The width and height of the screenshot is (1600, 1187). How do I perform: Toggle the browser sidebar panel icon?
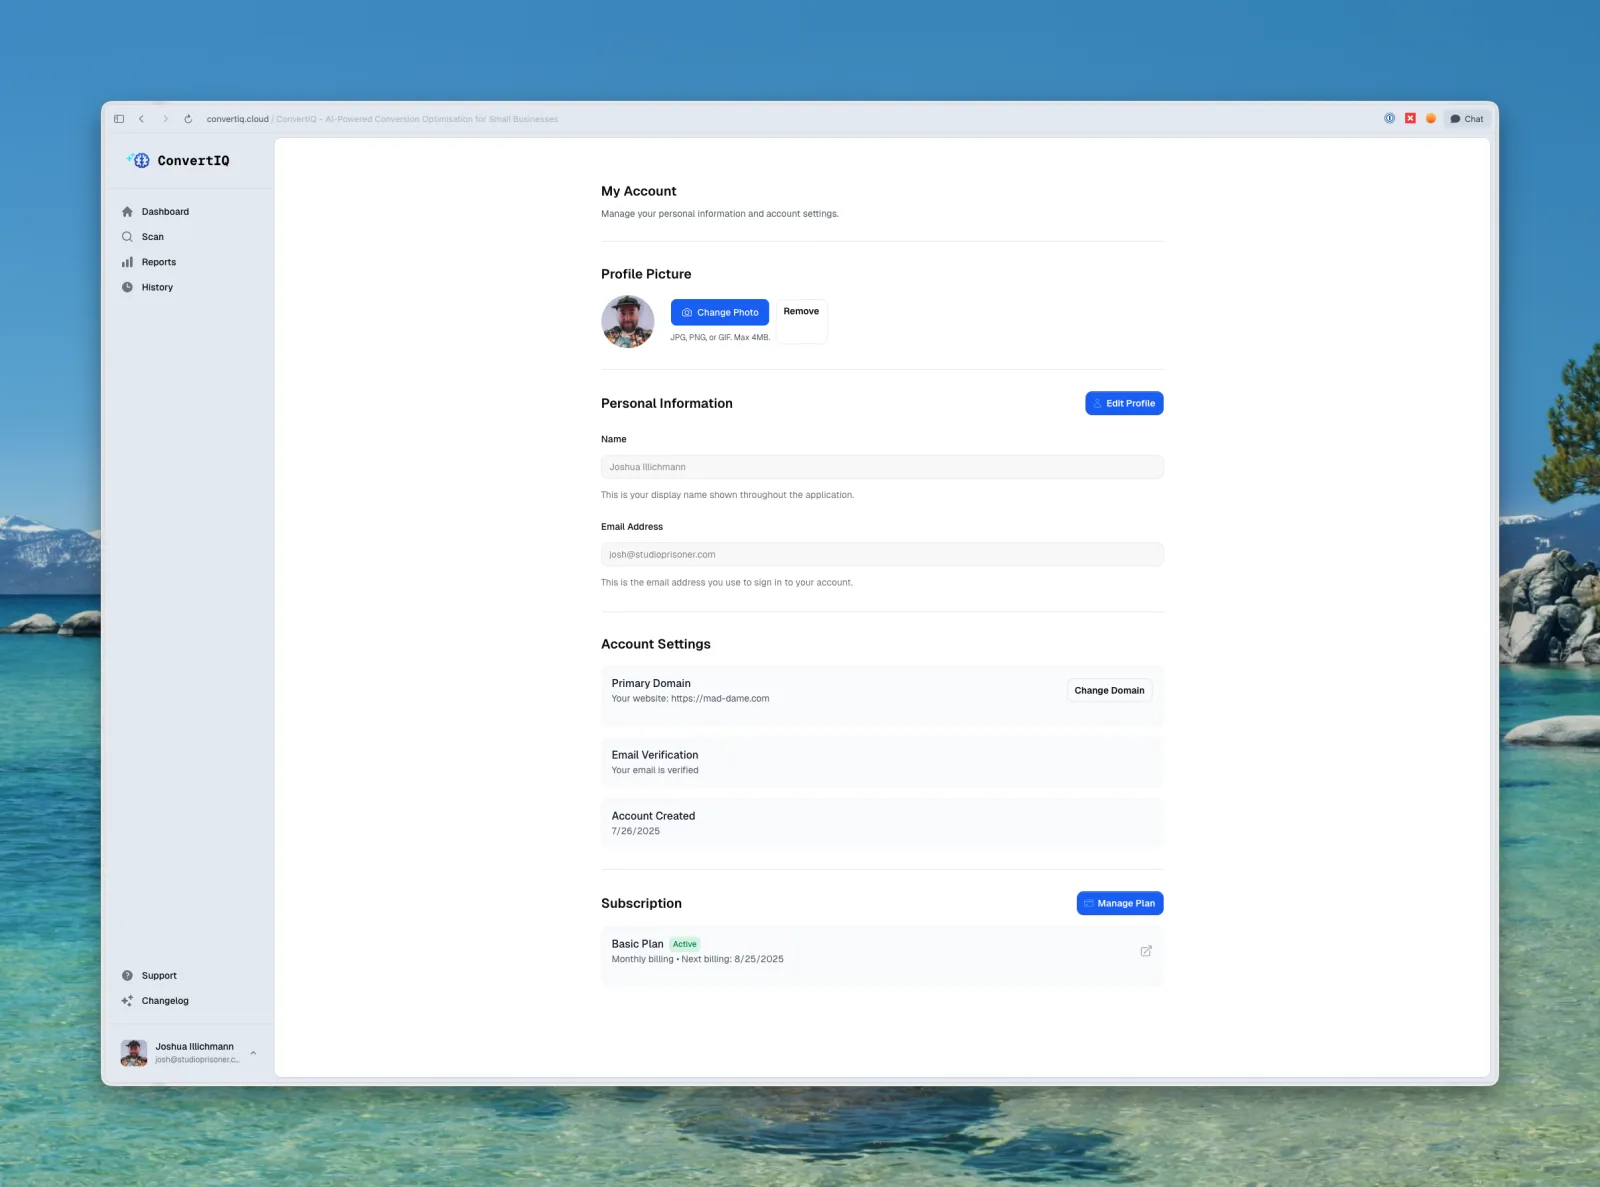click(x=119, y=119)
